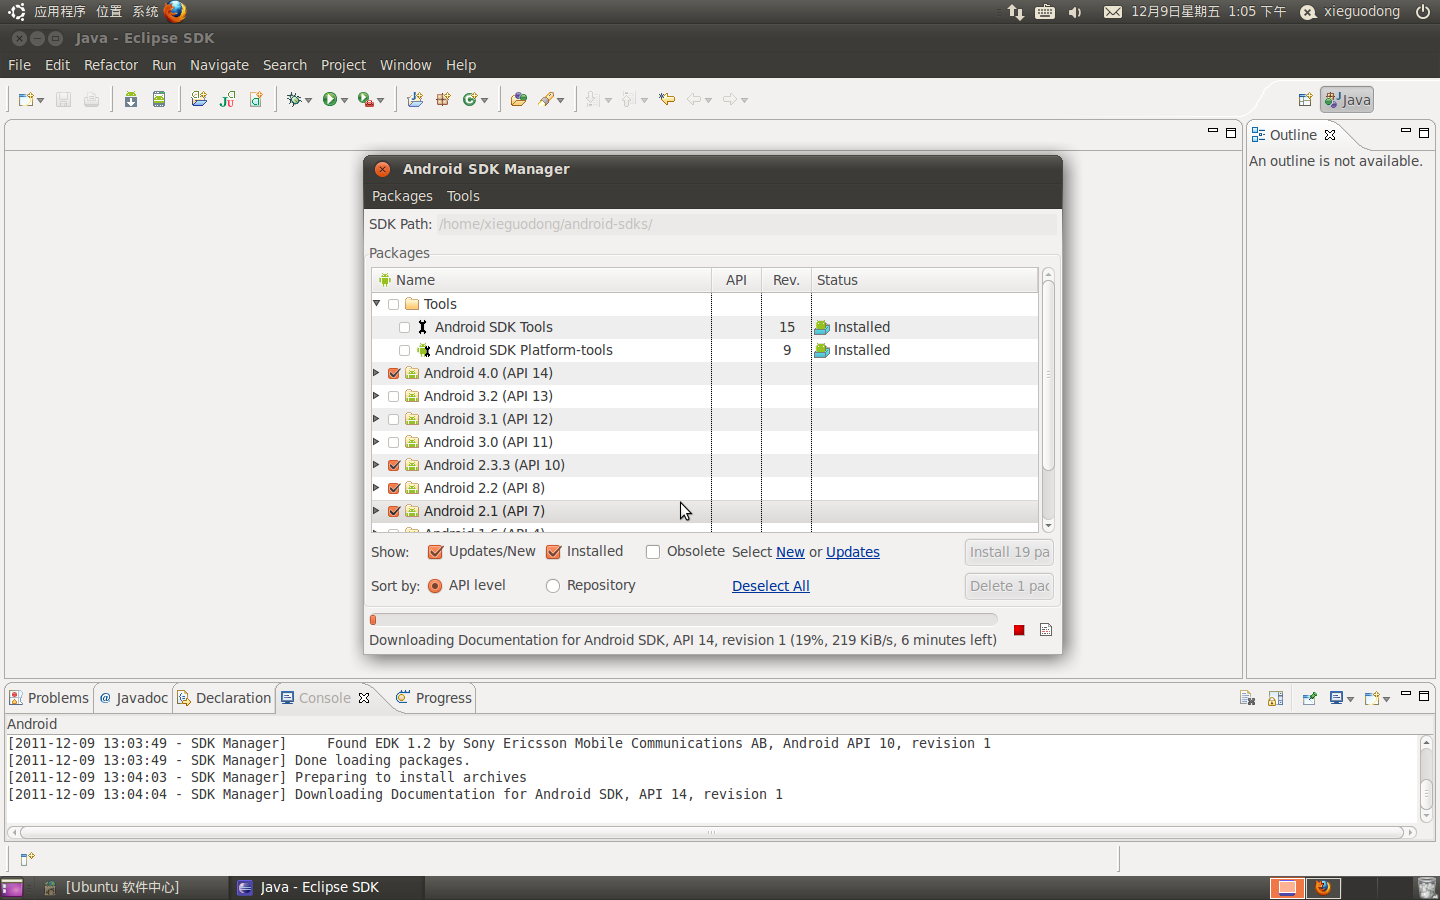The width and height of the screenshot is (1440, 900).
Task: Click the New Android Project wizard icon
Action: click(199, 99)
